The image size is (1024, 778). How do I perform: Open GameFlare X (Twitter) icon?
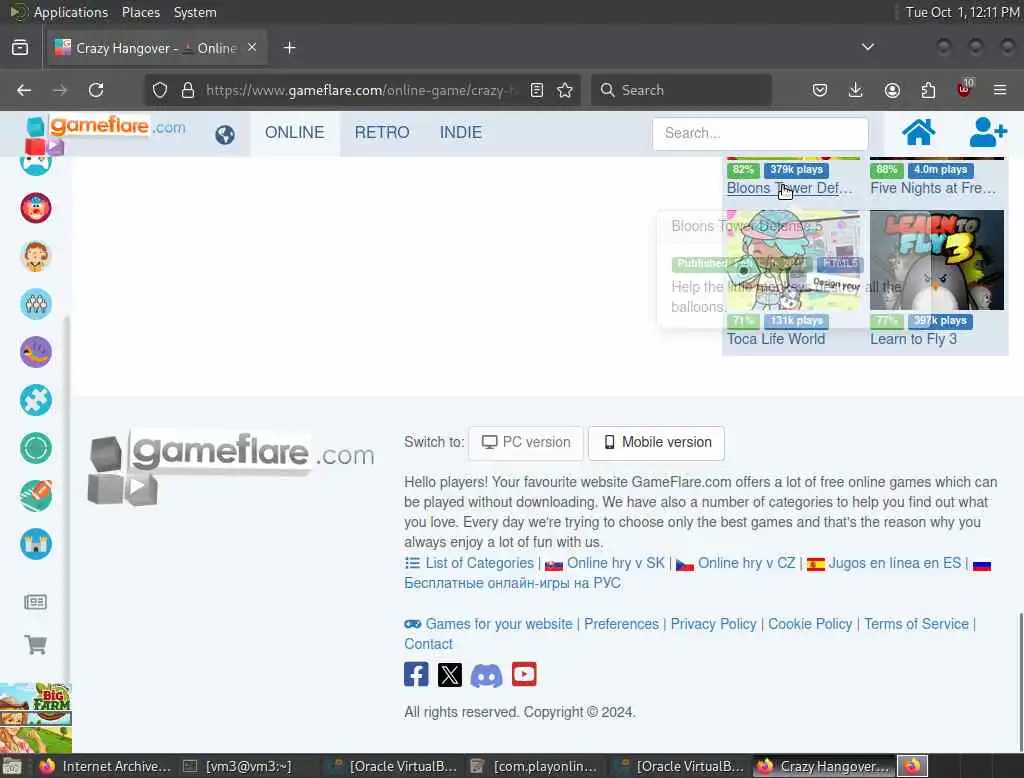pos(450,674)
